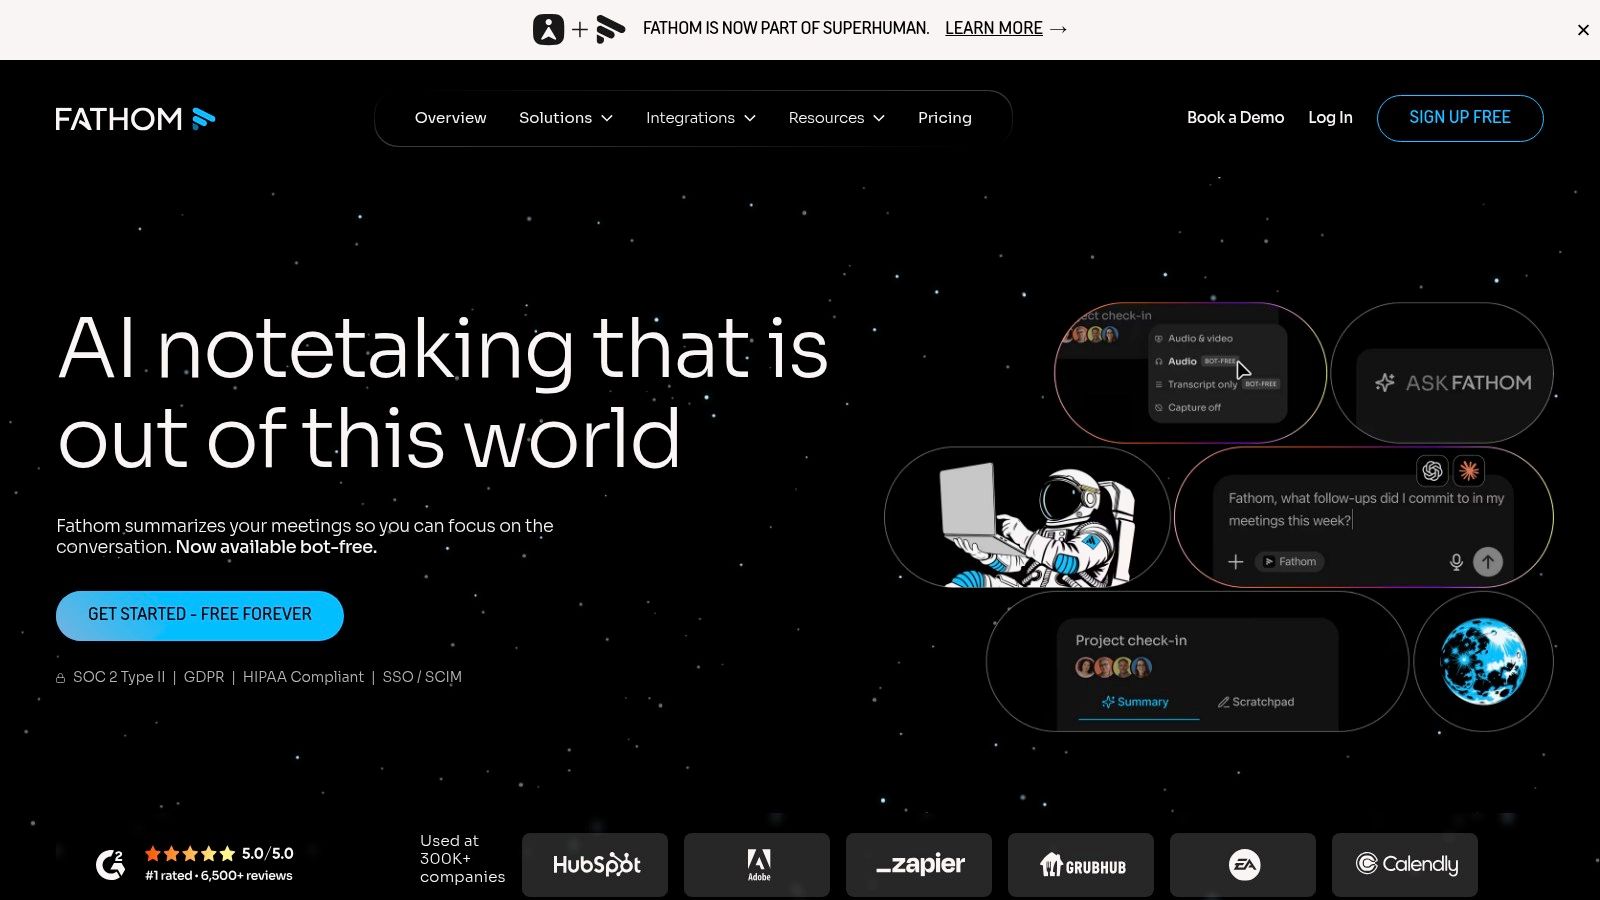The width and height of the screenshot is (1600, 900).
Task: Click Get Started - Free Forever button
Action: coord(200,616)
